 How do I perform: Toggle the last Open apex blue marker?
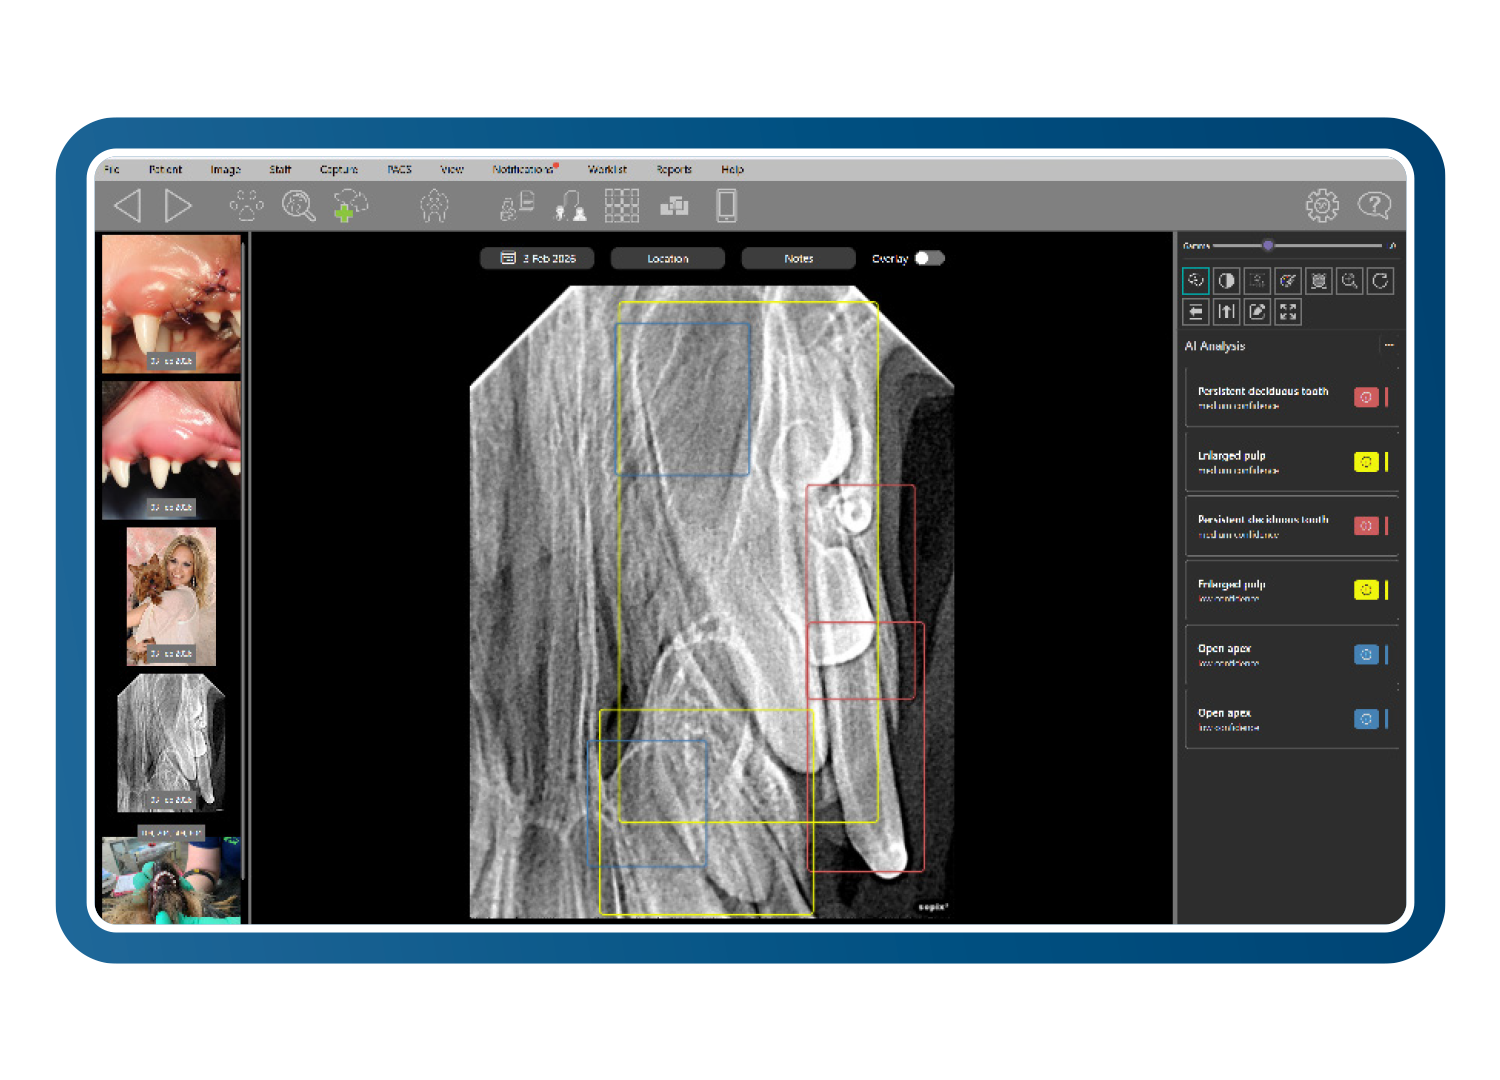point(1365,719)
